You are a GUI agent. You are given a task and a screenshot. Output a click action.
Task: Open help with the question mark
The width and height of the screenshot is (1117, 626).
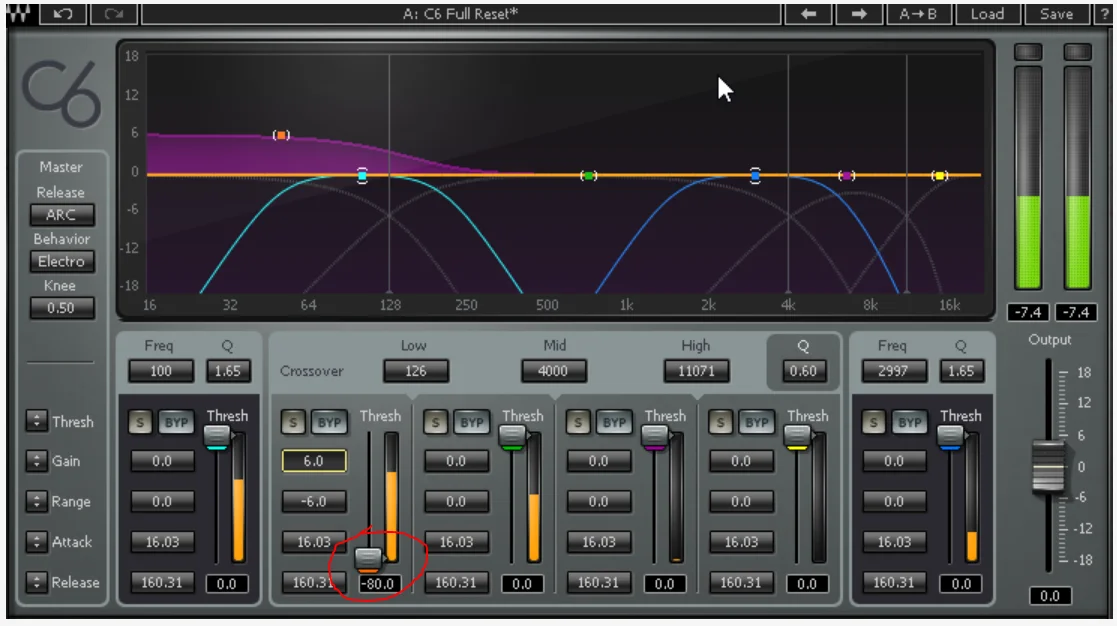tap(1105, 14)
